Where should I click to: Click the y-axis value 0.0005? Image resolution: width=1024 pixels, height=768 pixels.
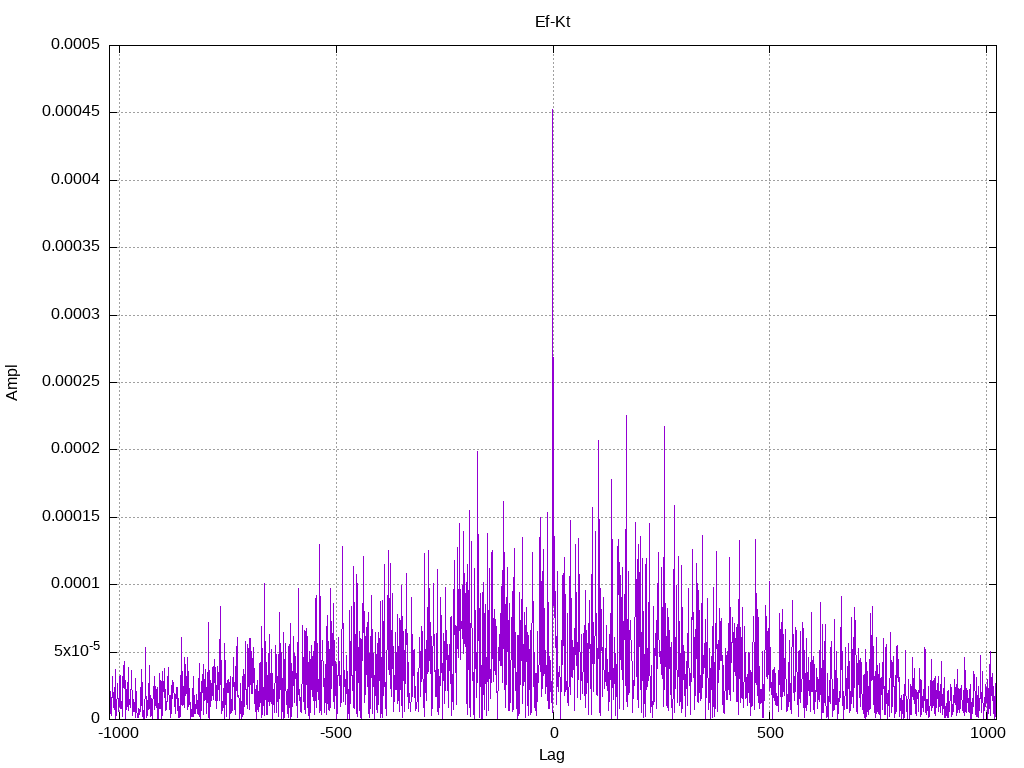76,44
